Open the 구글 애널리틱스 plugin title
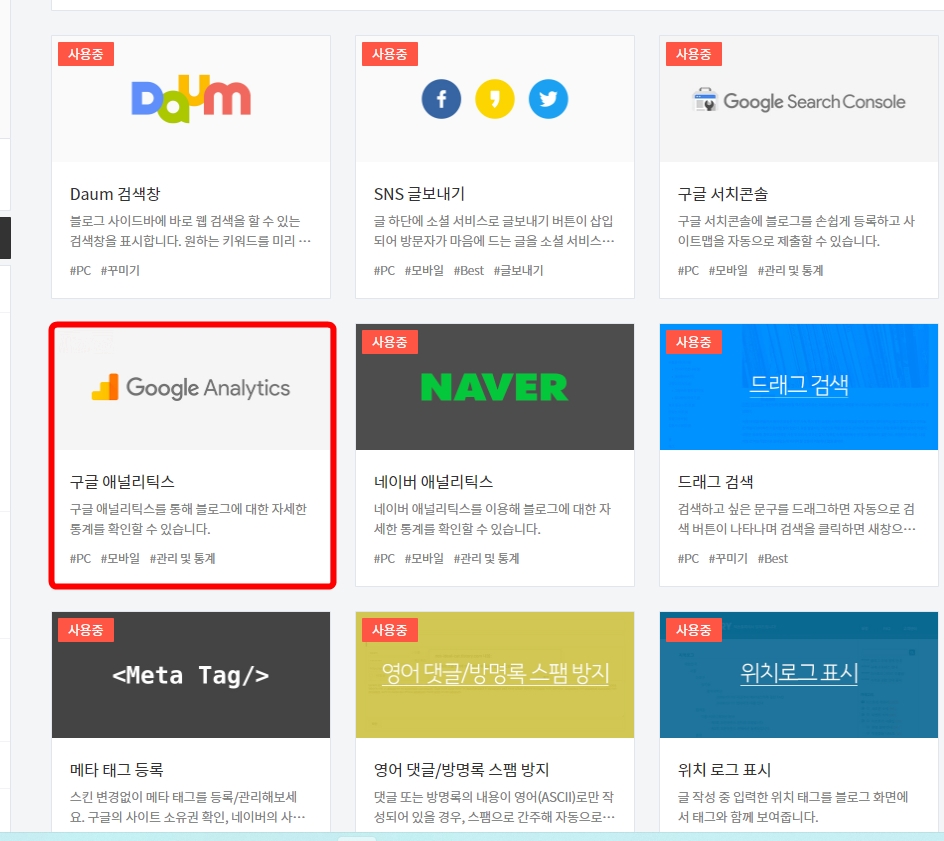Image resolution: width=944 pixels, height=841 pixels. pos(122,482)
